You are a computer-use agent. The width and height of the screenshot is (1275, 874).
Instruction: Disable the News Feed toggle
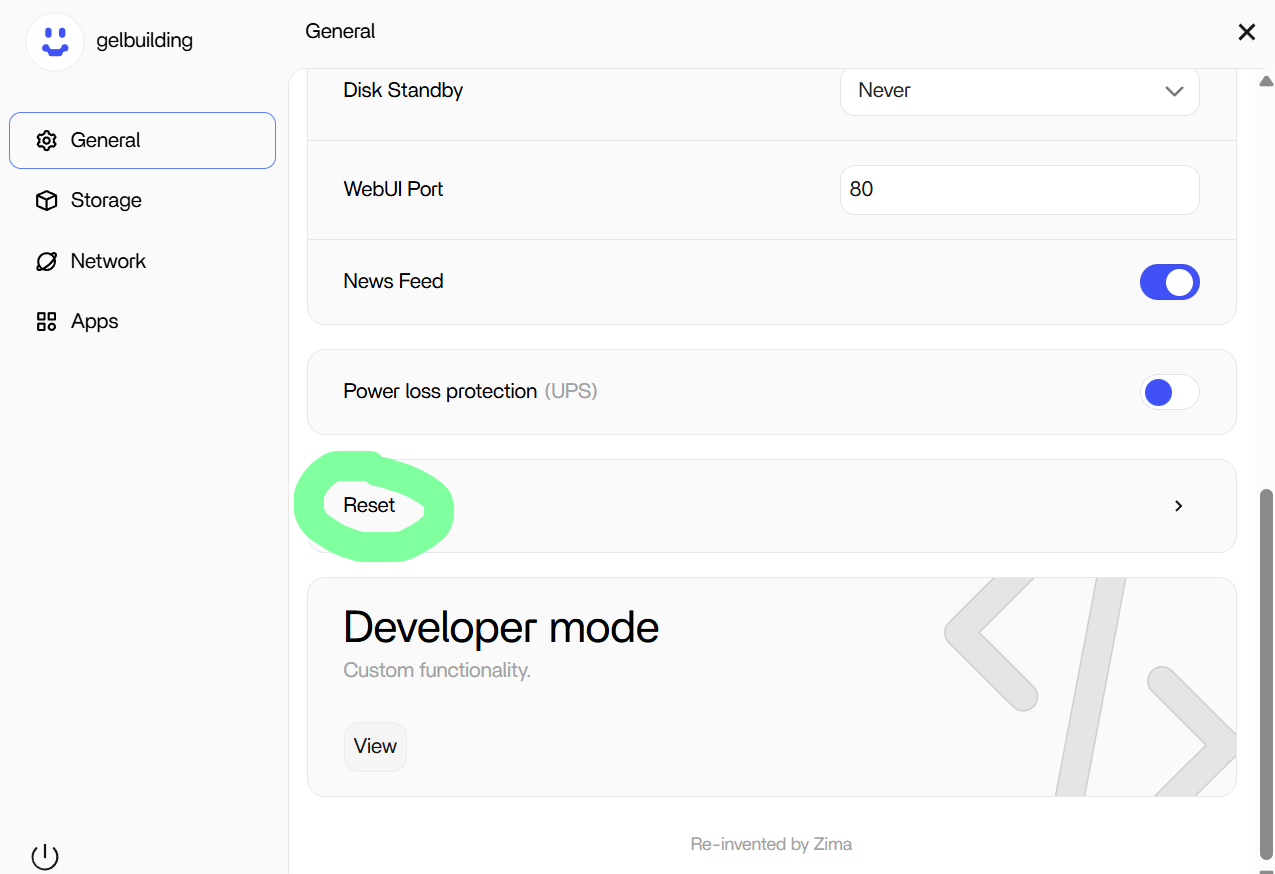1169,283
